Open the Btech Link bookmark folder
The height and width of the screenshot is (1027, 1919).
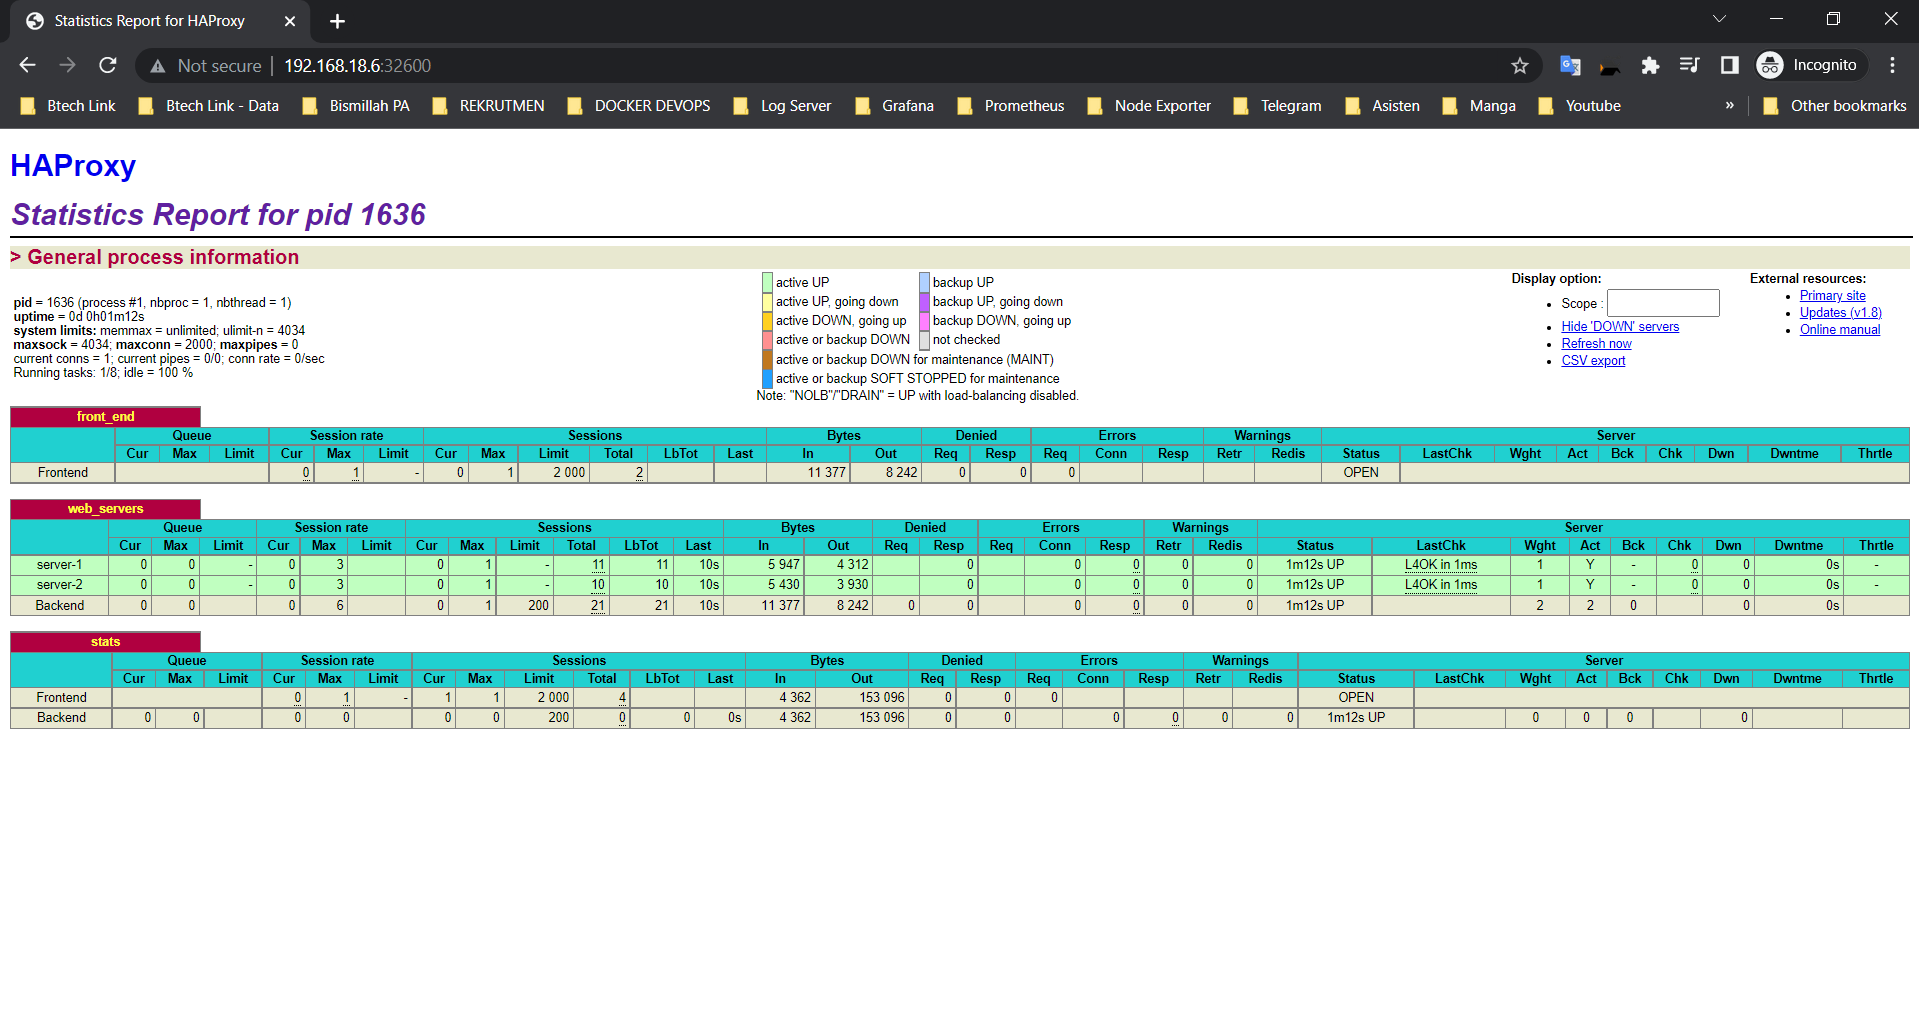68,106
